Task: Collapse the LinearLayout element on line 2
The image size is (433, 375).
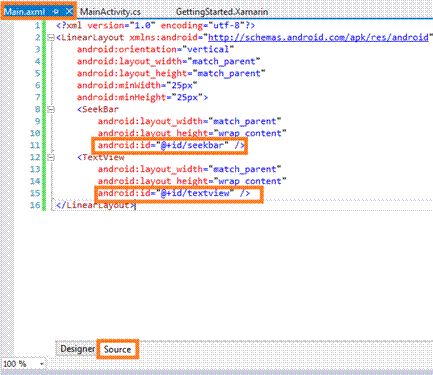Action: point(51,37)
